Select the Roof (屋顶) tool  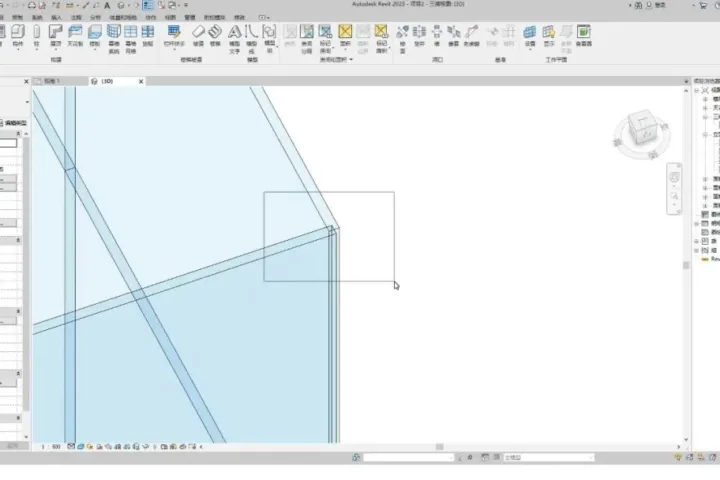point(56,36)
